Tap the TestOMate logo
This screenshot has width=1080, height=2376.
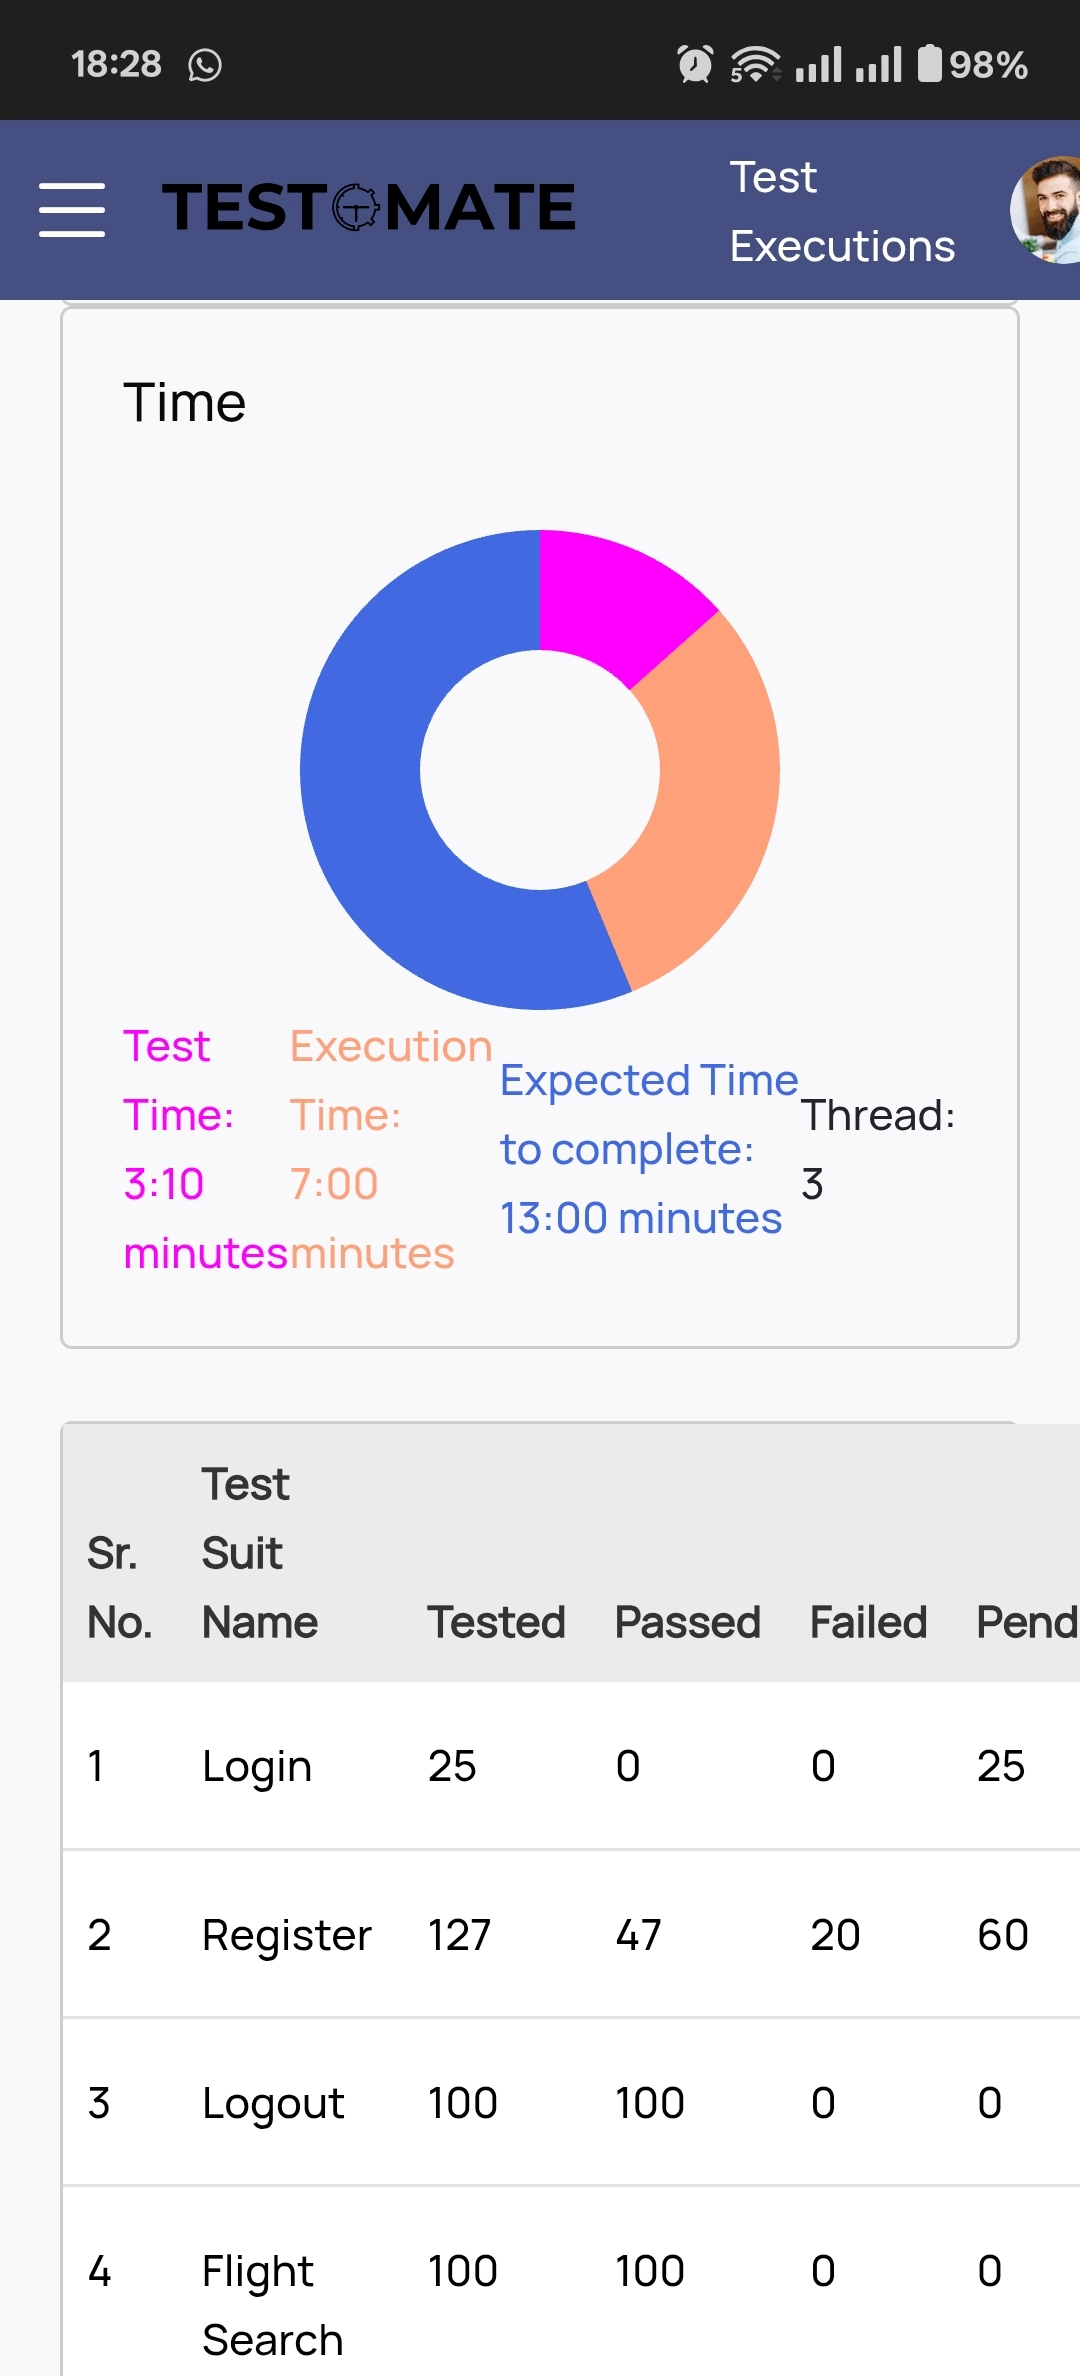[369, 208]
